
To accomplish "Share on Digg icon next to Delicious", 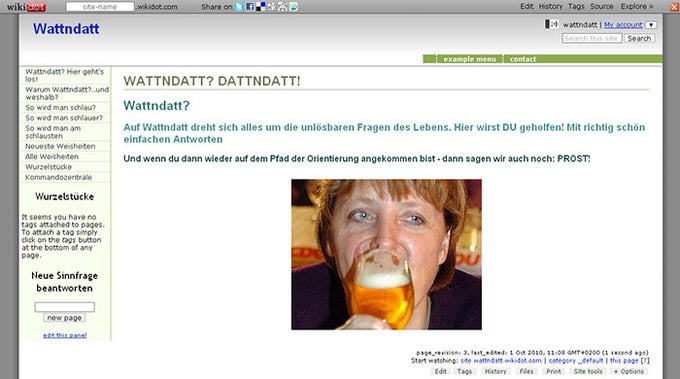I will coord(271,7).
